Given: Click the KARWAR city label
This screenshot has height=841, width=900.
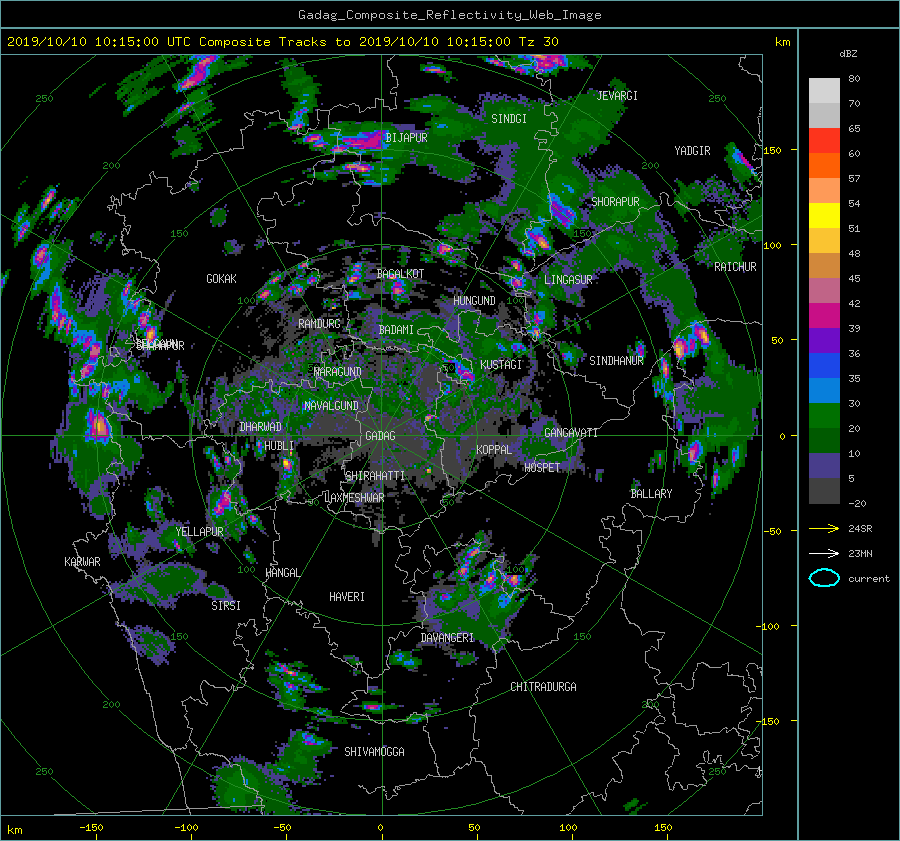Looking at the screenshot, I should [x=83, y=562].
